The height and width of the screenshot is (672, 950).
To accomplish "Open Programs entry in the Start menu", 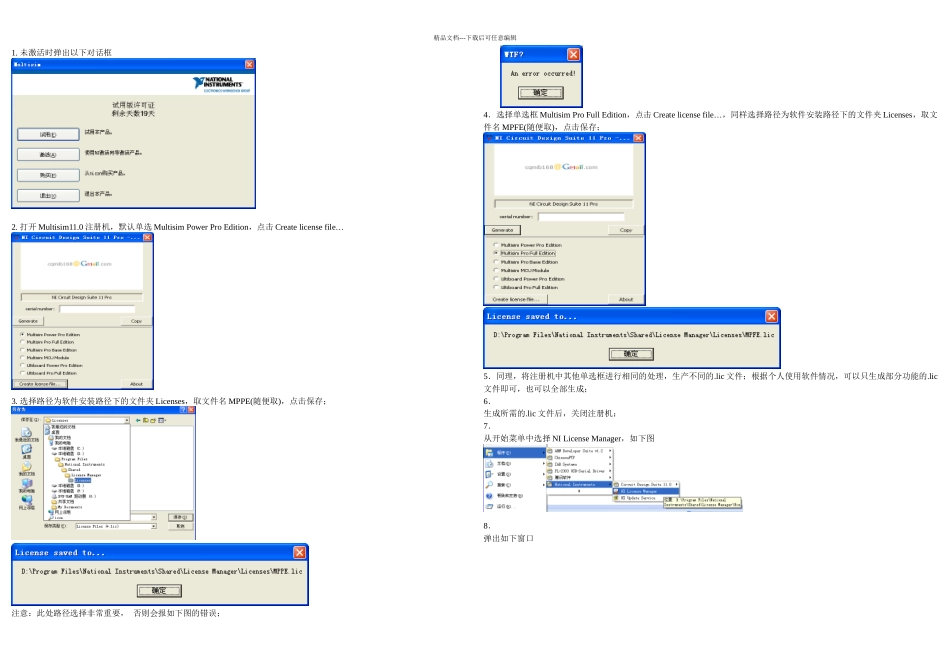I will (516, 453).
